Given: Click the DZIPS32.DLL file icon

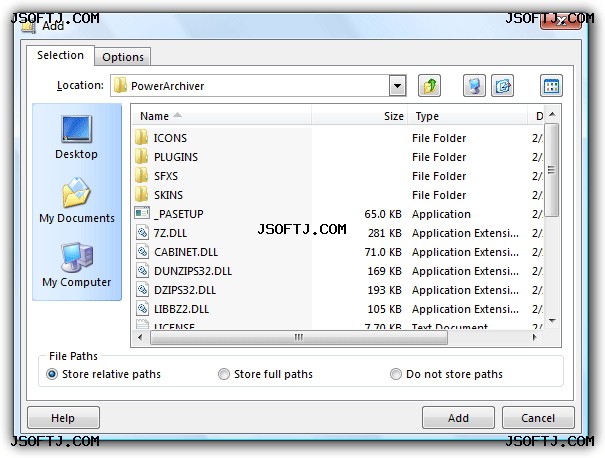Looking at the screenshot, I should pyautogui.click(x=142, y=289).
